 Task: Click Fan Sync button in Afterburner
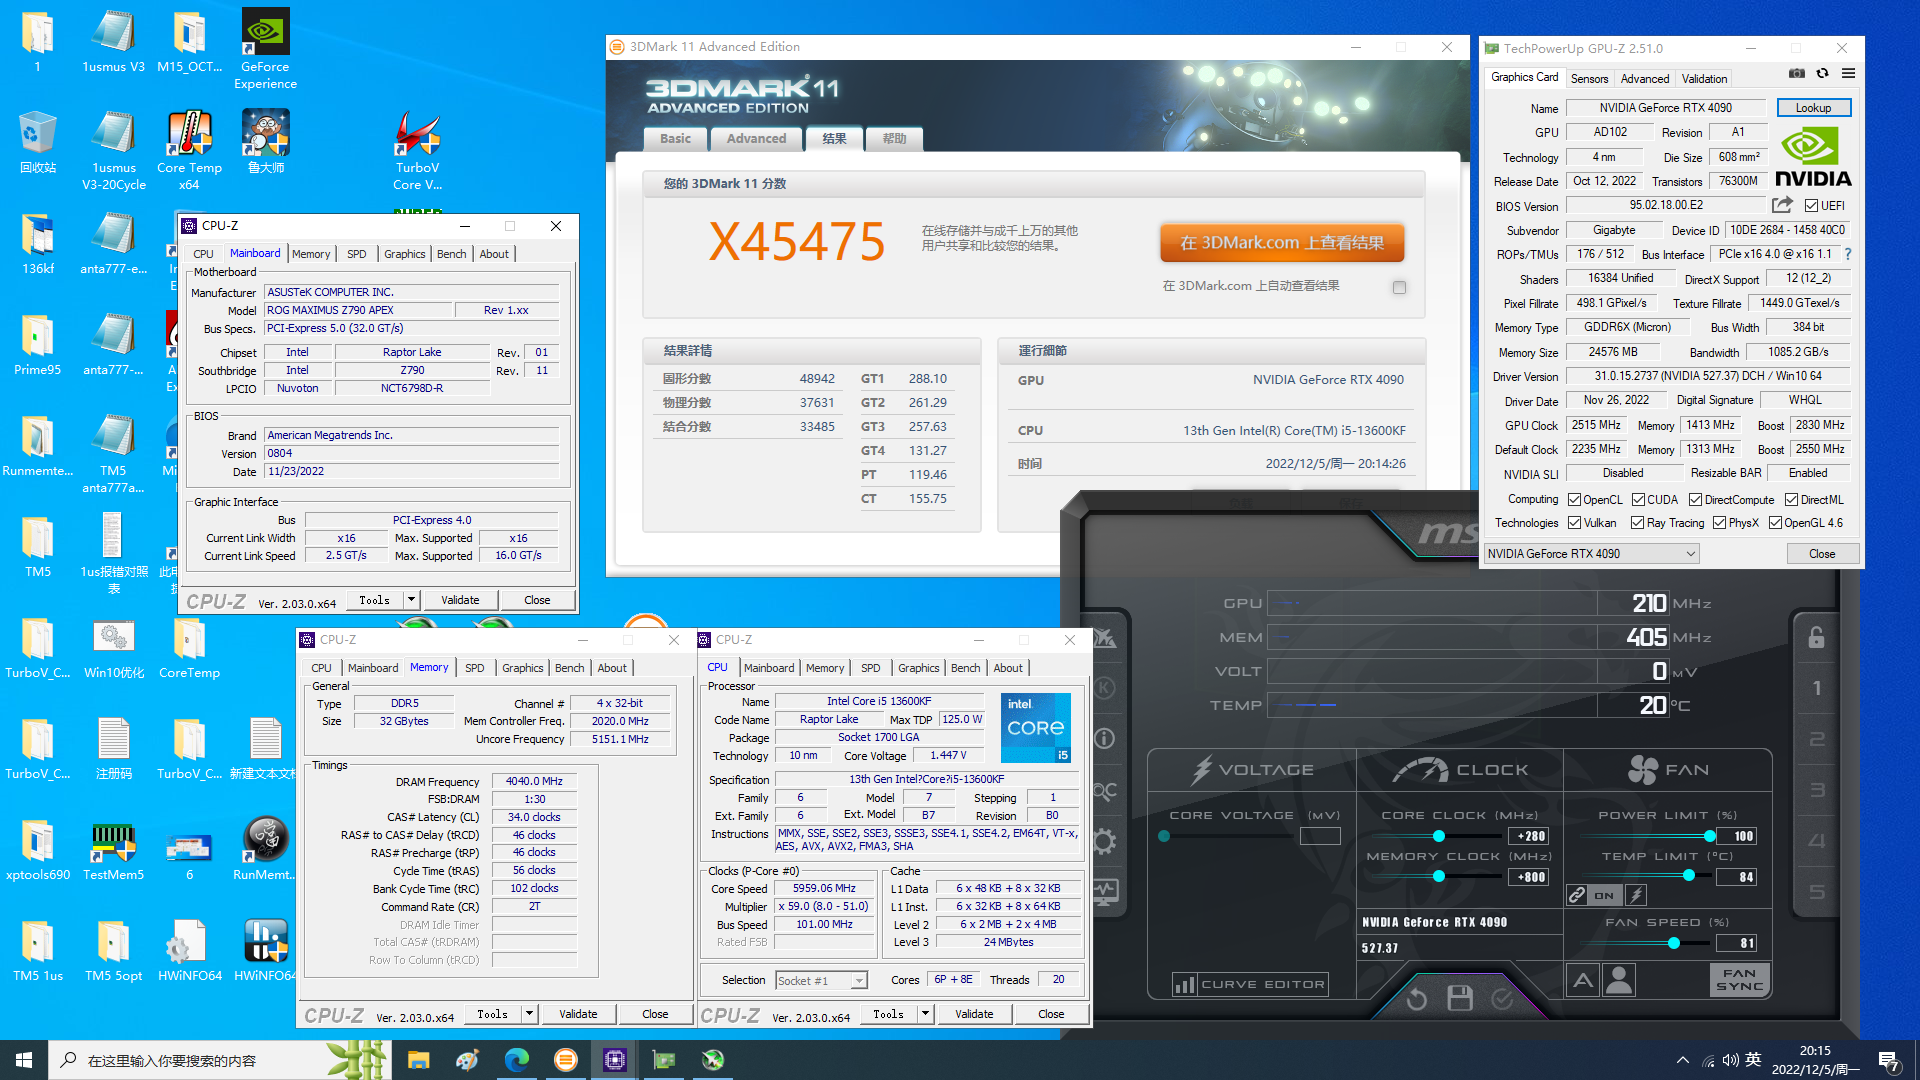coord(1739,980)
